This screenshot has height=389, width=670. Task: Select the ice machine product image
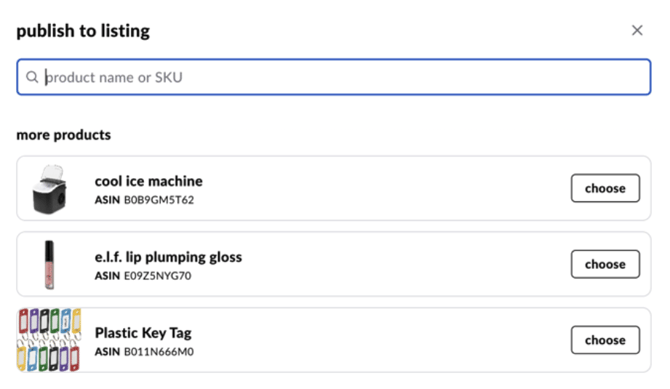(x=50, y=189)
